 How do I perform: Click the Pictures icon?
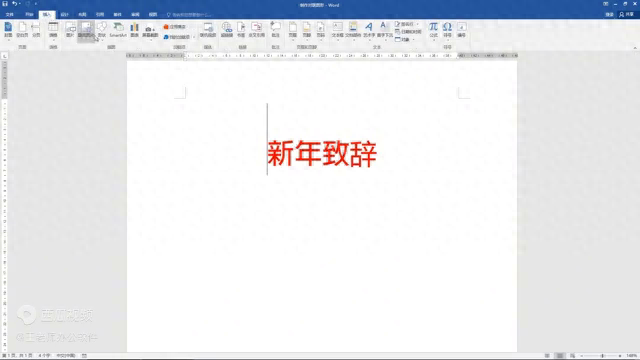[70, 30]
